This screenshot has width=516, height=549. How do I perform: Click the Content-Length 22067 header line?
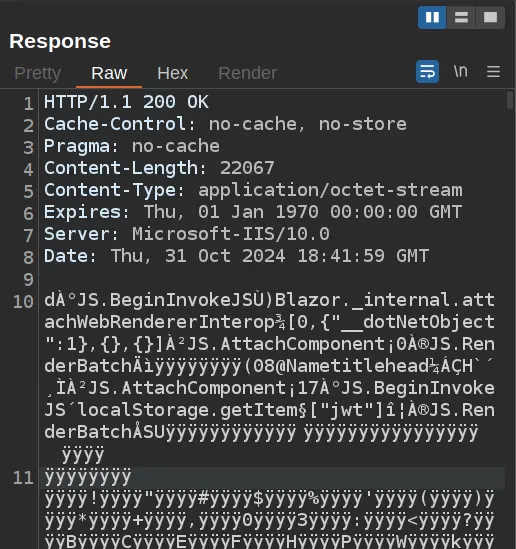159,168
